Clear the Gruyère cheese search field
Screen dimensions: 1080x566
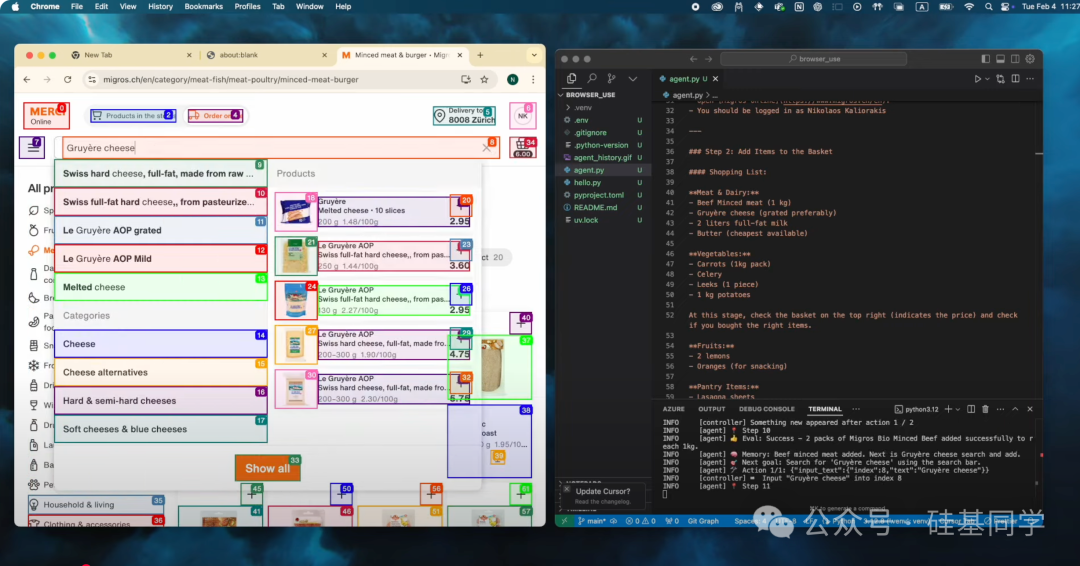point(487,147)
